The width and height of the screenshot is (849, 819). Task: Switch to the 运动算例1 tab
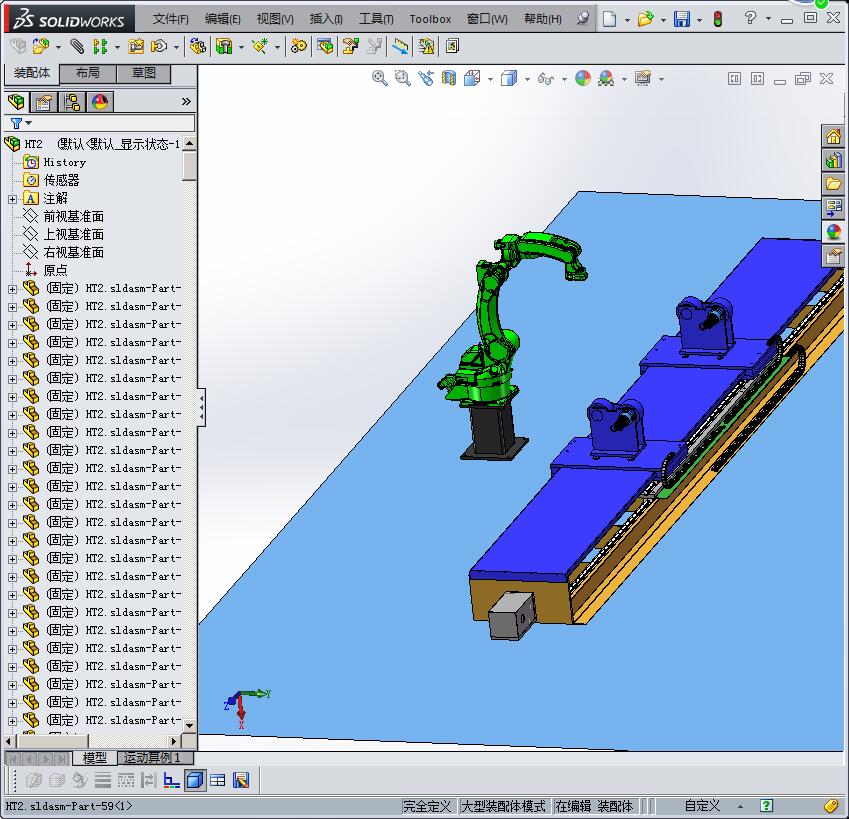pyautogui.click(x=152, y=758)
